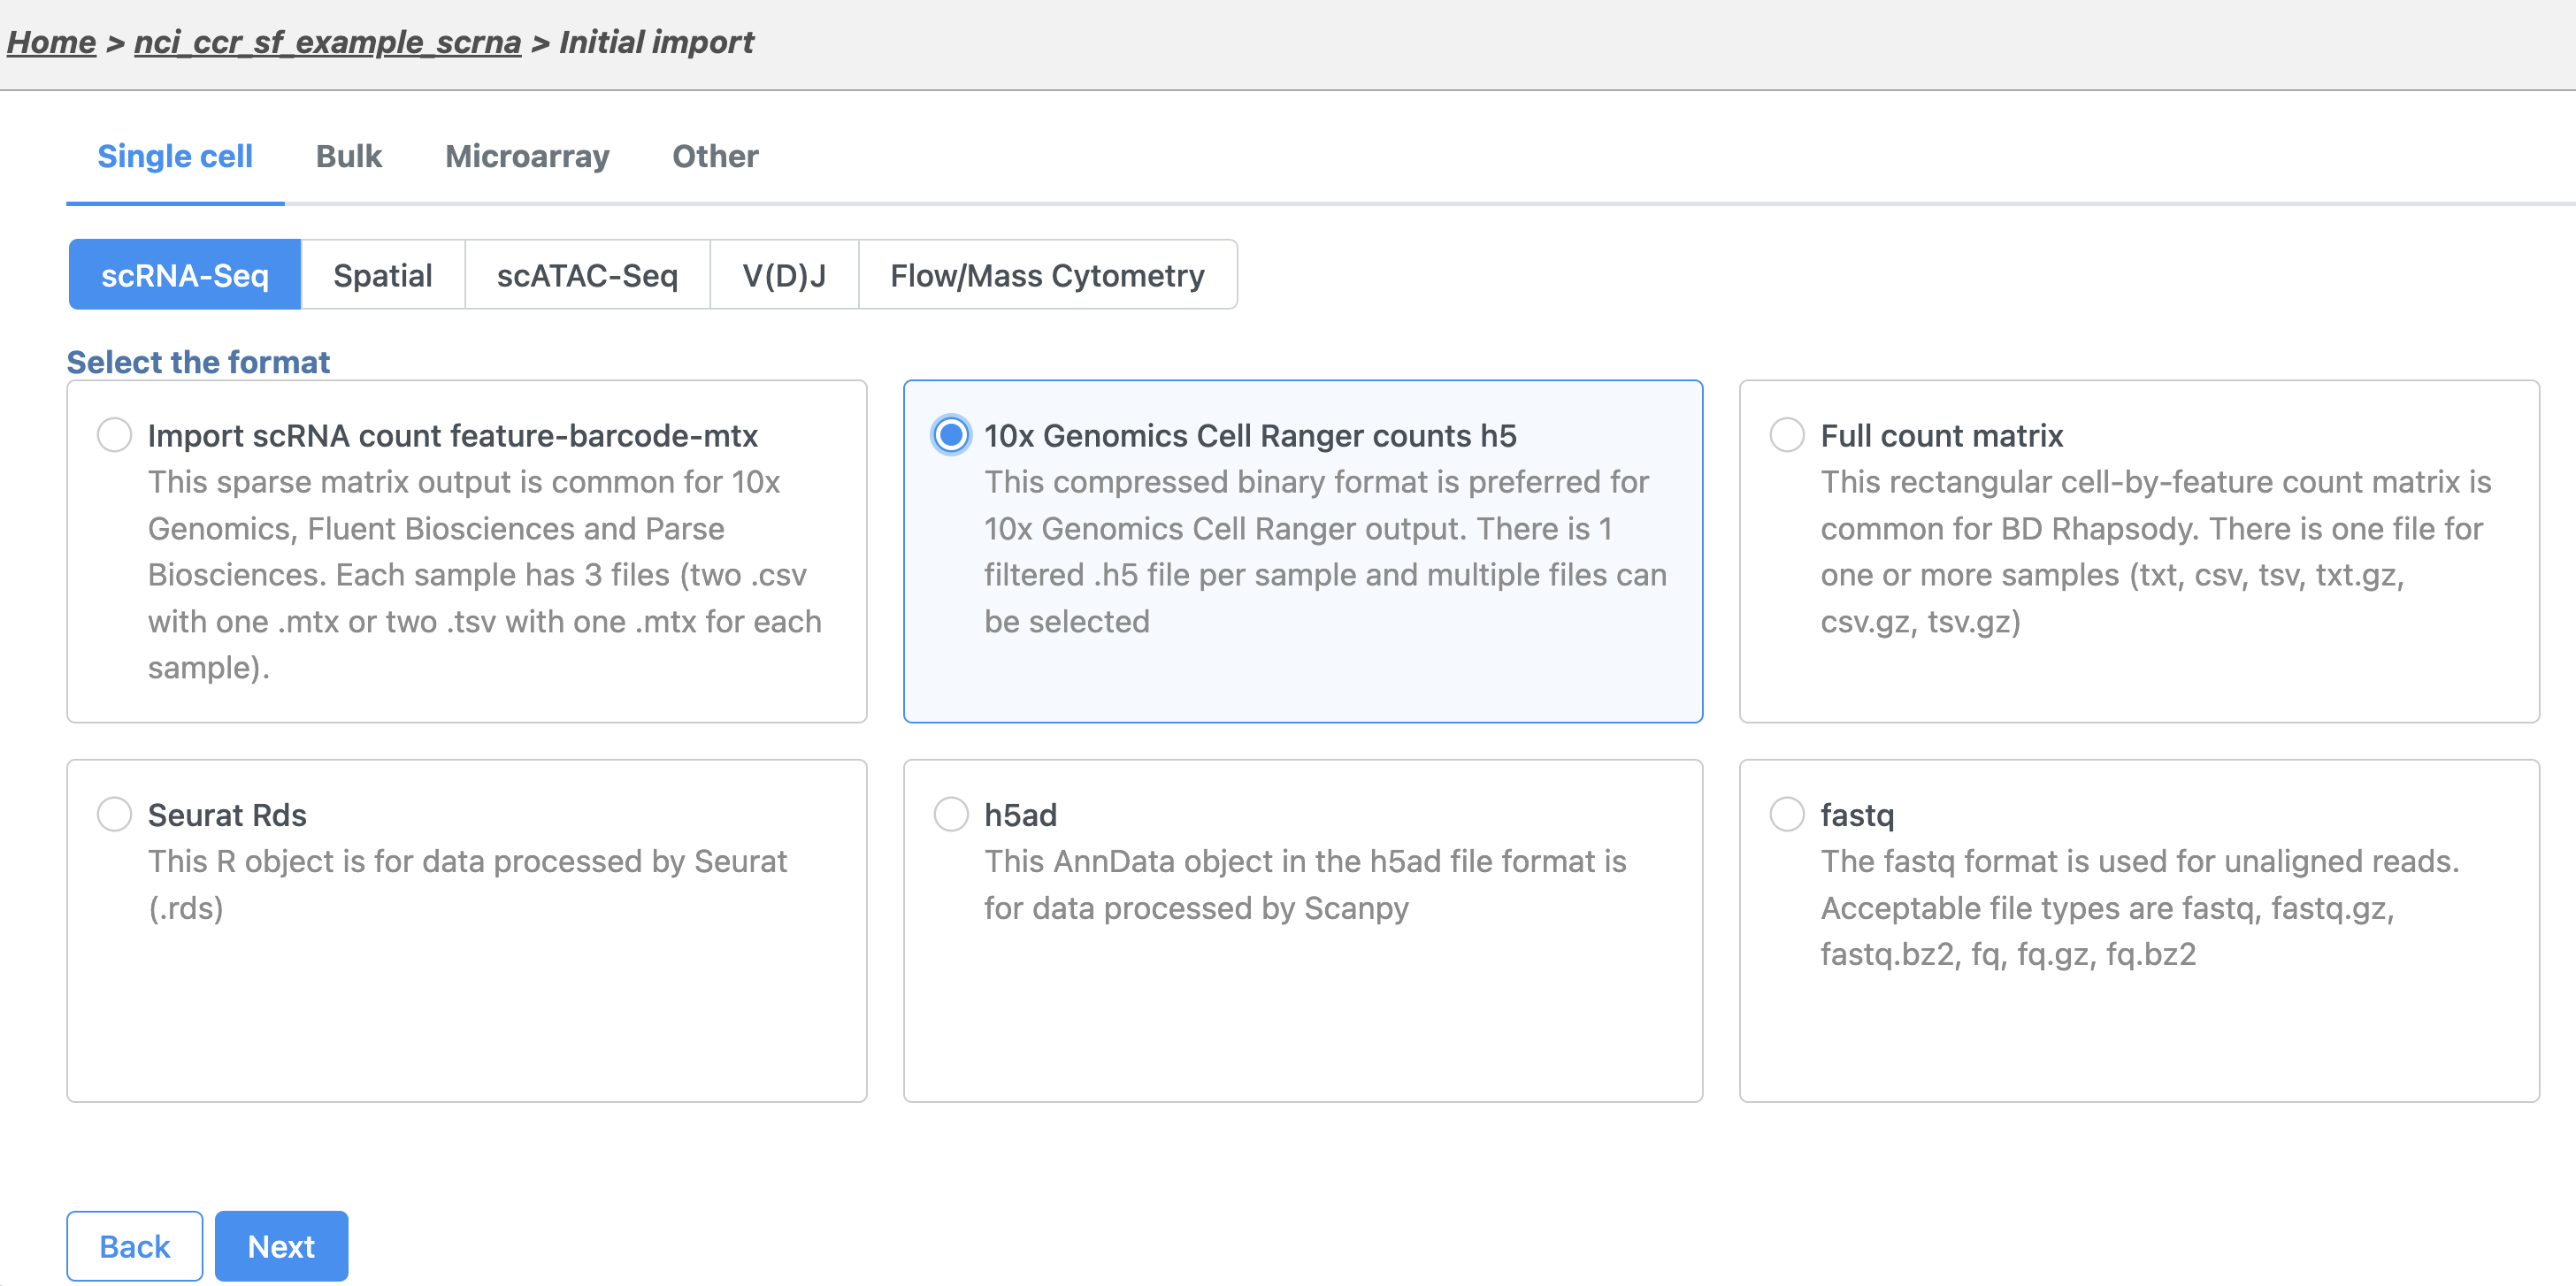Click the Seurat Rds format card description

point(467,884)
